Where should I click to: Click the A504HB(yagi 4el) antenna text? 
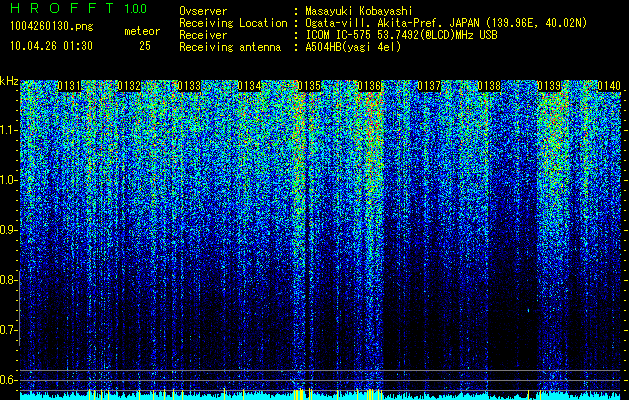click(353, 47)
